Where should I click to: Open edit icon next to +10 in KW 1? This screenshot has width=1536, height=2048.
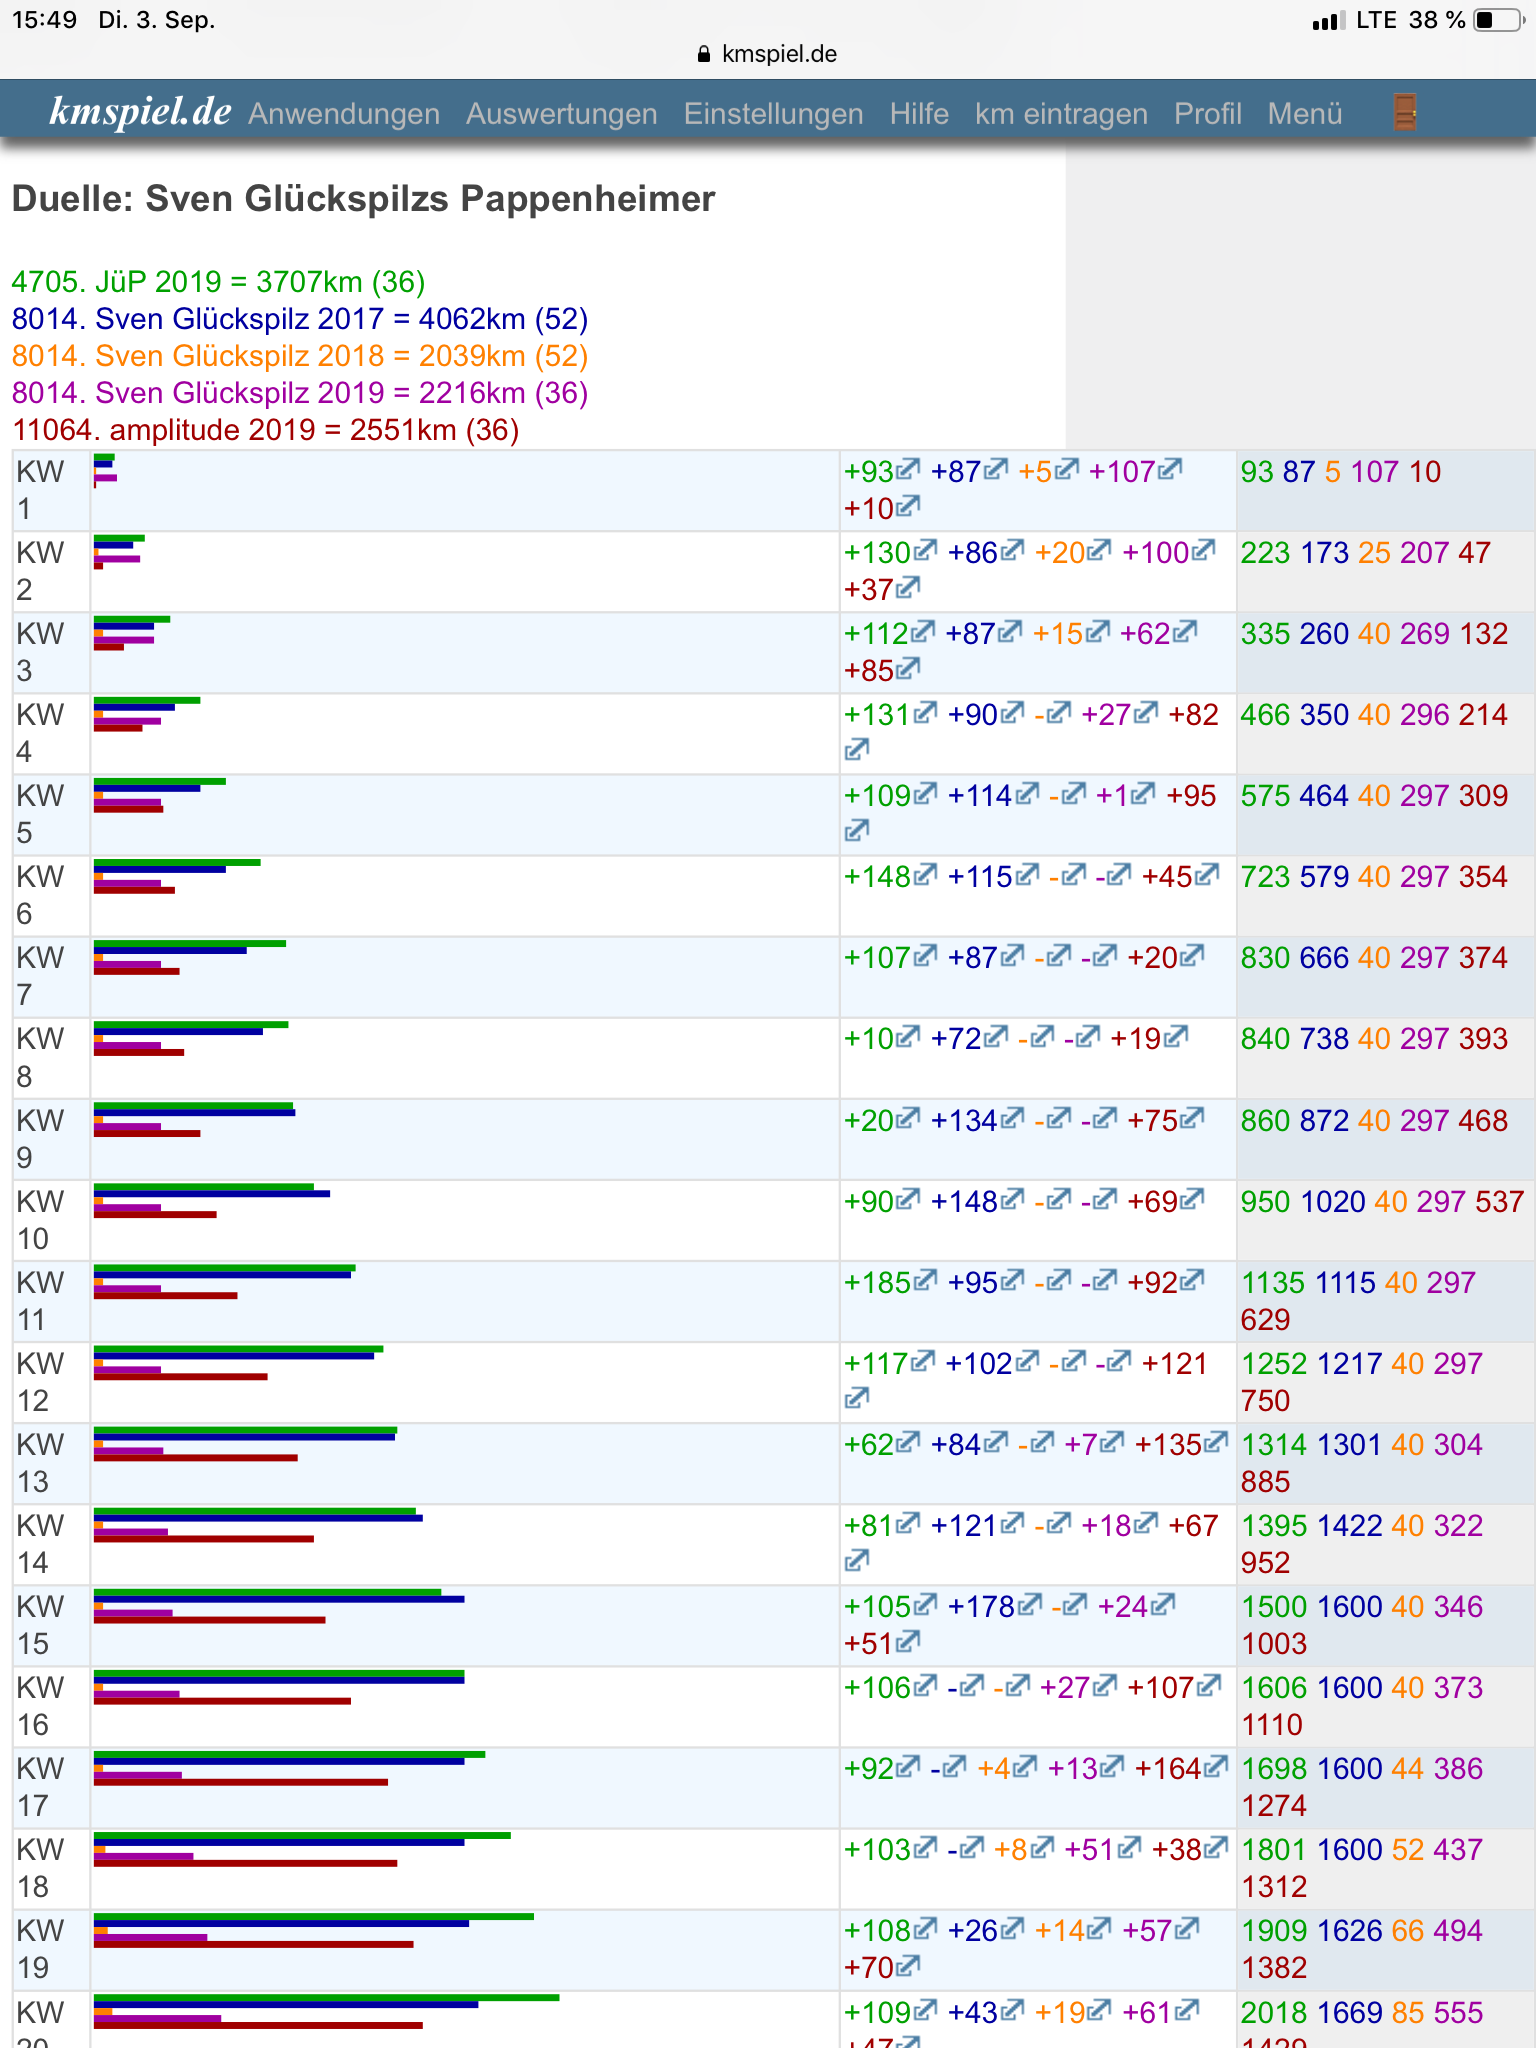[x=908, y=506]
